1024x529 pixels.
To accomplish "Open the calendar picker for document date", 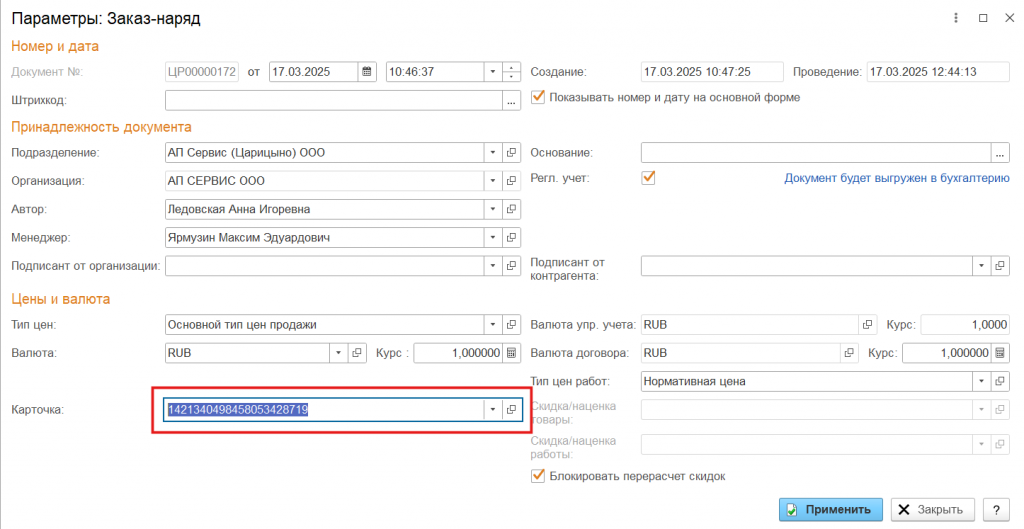I will 367,72.
